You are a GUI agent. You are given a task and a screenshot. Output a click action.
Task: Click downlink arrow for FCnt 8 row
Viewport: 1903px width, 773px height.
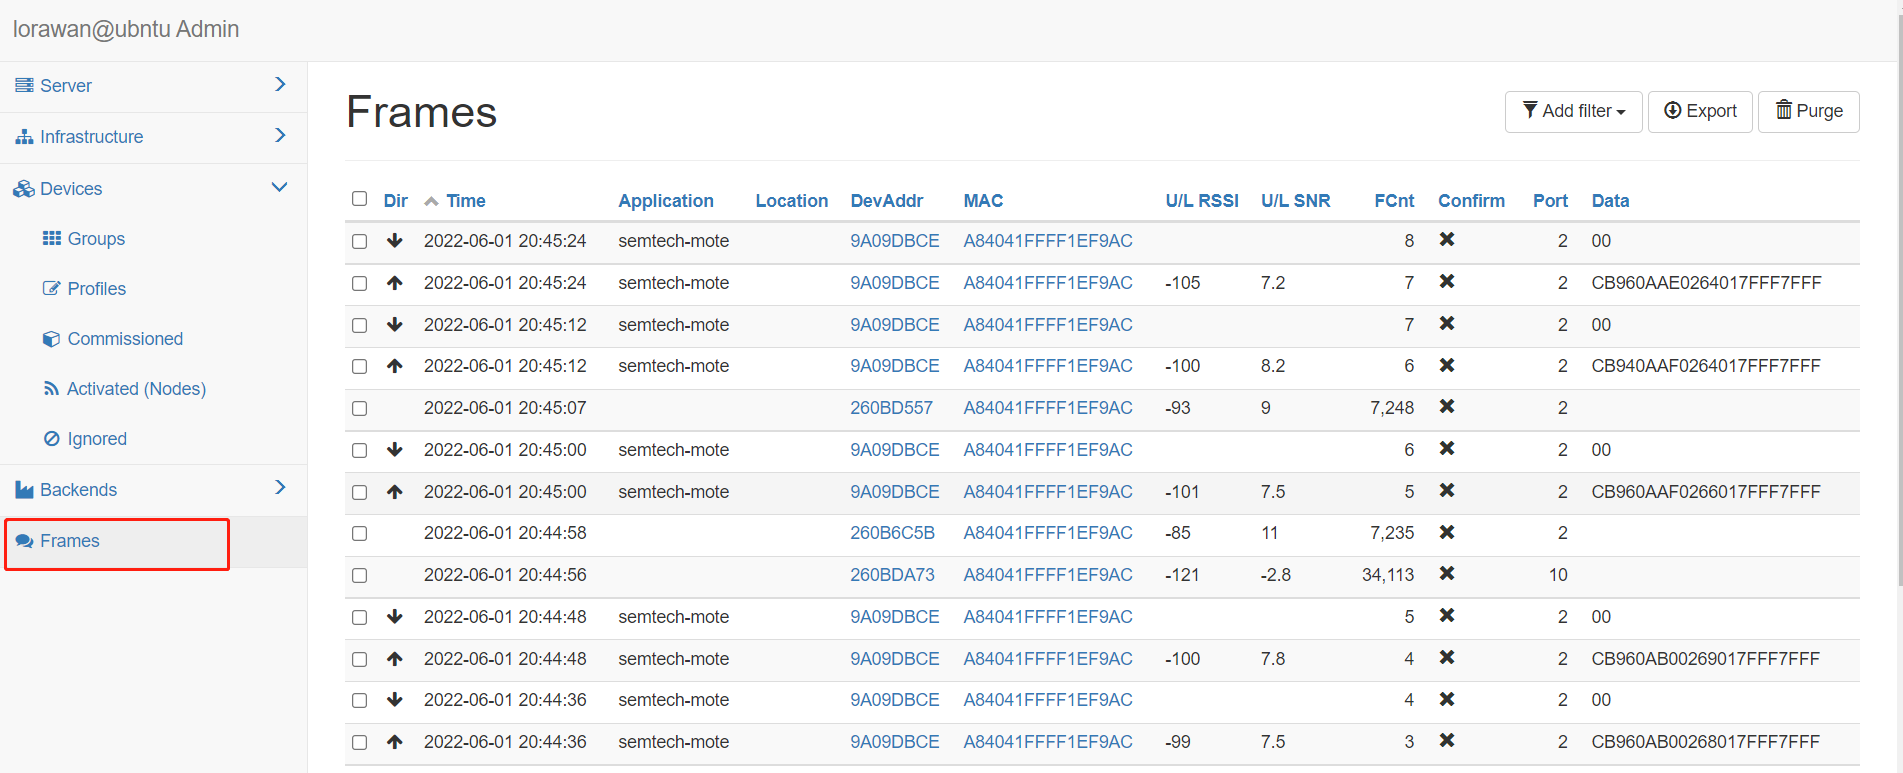tap(395, 240)
